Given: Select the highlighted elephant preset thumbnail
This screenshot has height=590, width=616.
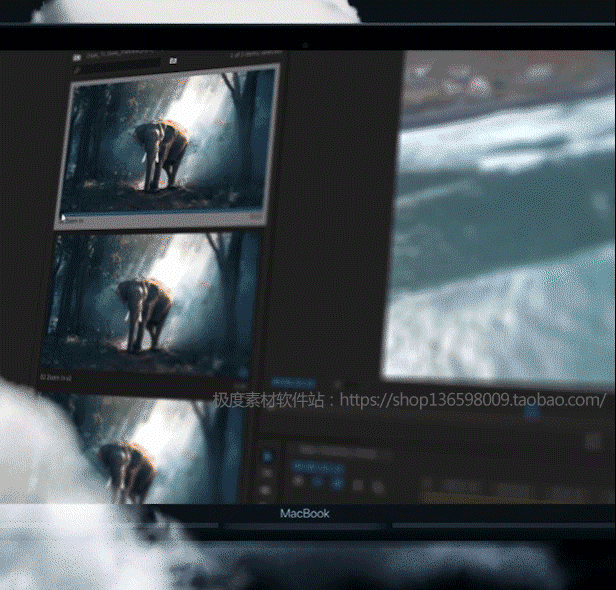Looking at the screenshot, I should (x=168, y=147).
